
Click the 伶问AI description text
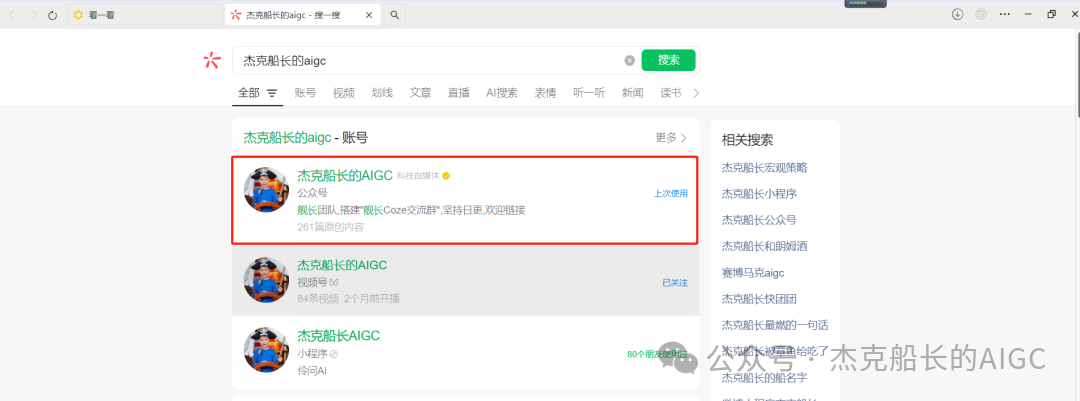point(312,371)
